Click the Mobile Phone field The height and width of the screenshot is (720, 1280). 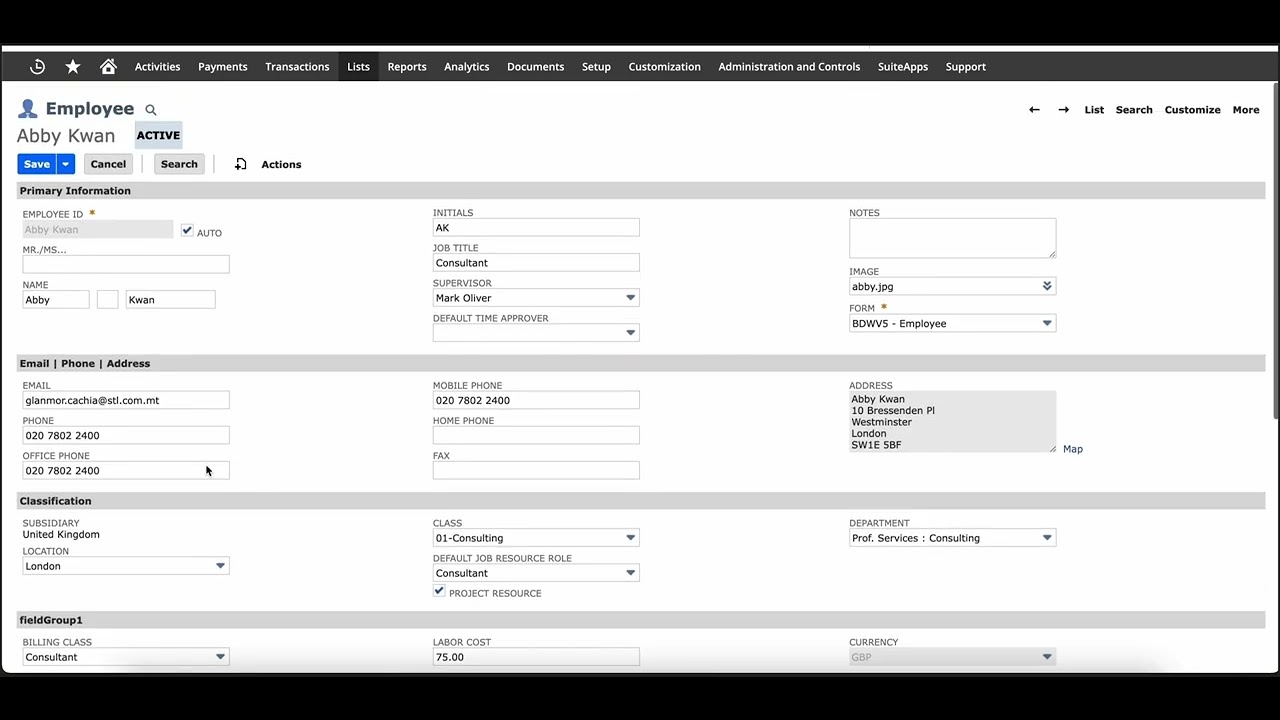(x=536, y=400)
